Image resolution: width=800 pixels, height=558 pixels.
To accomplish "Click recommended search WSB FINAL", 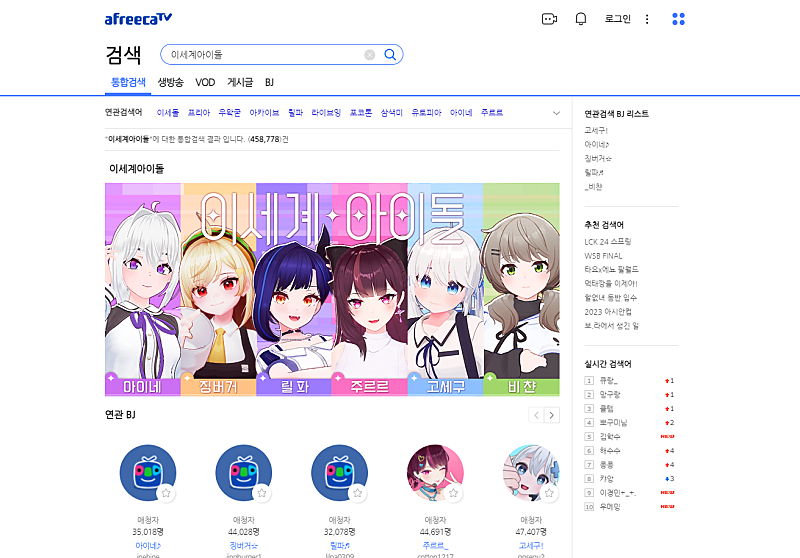I will pos(603,256).
